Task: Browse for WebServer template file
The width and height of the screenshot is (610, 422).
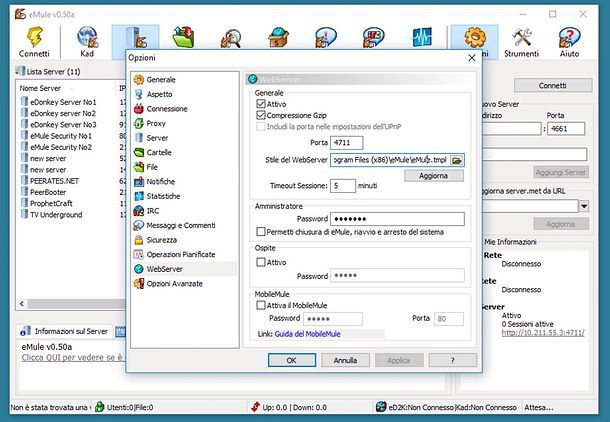Action: pos(457,160)
